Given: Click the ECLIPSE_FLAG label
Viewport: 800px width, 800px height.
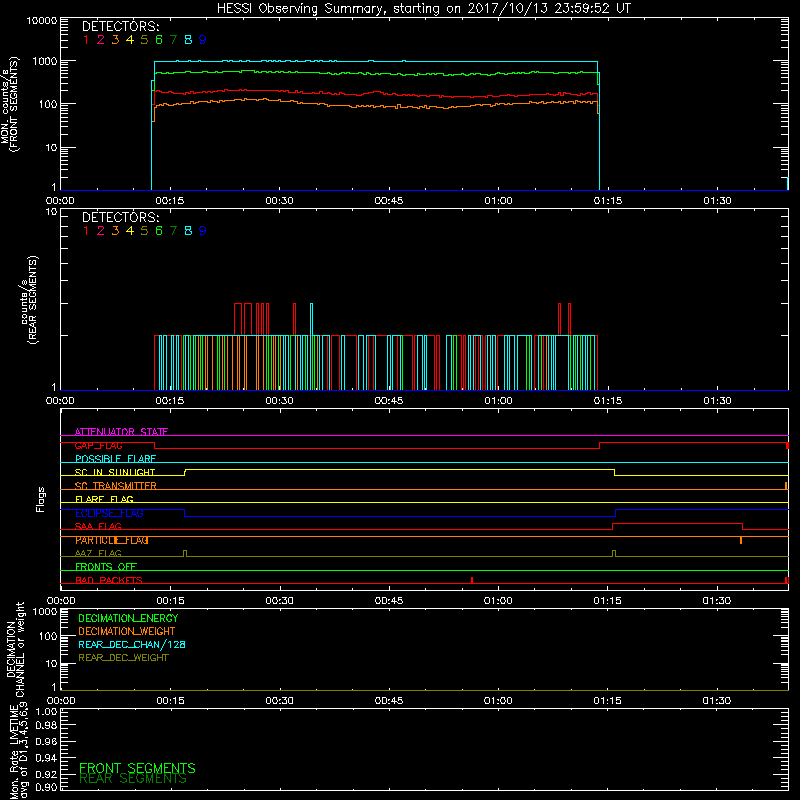Looking at the screenshot, I should click(x=109, y=513).
